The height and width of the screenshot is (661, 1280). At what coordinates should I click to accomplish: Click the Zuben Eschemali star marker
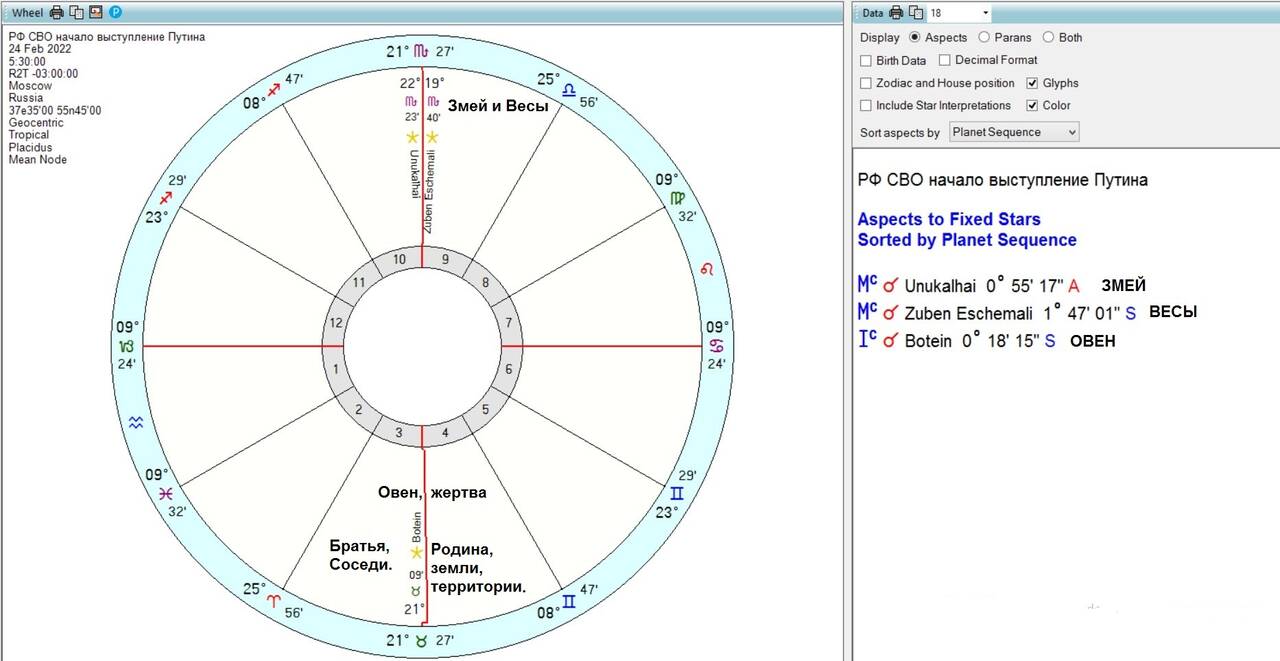[433, 137]
